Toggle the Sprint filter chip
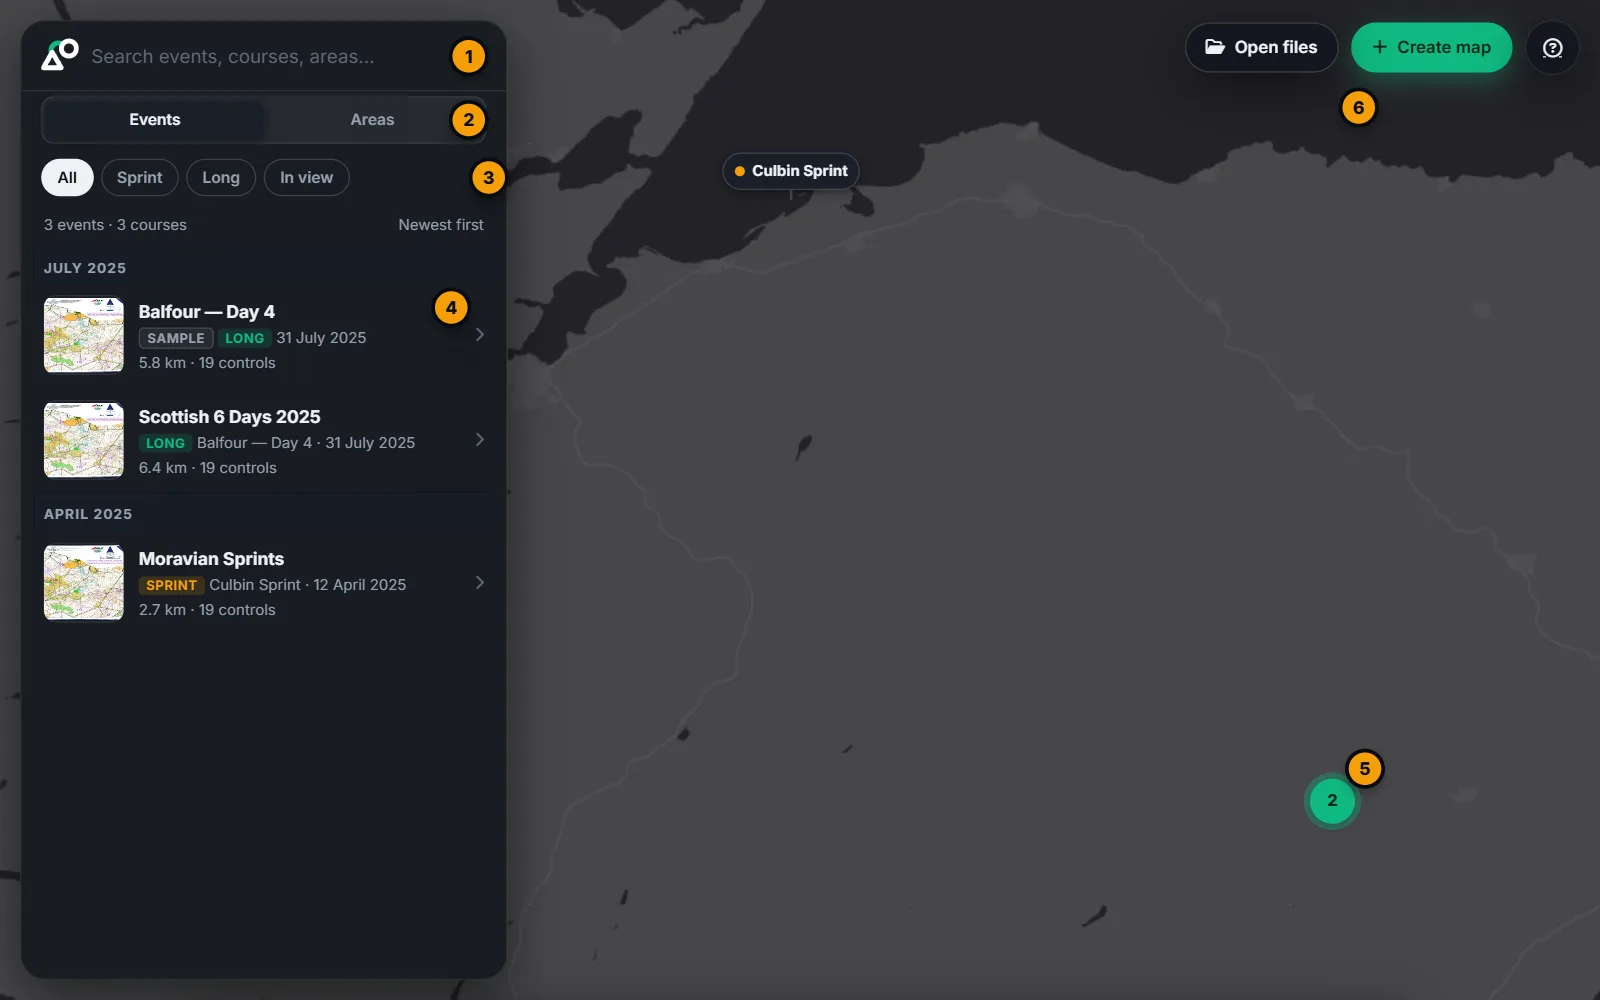Viewport: 1600px width, 1000px height. pos(139,178)
